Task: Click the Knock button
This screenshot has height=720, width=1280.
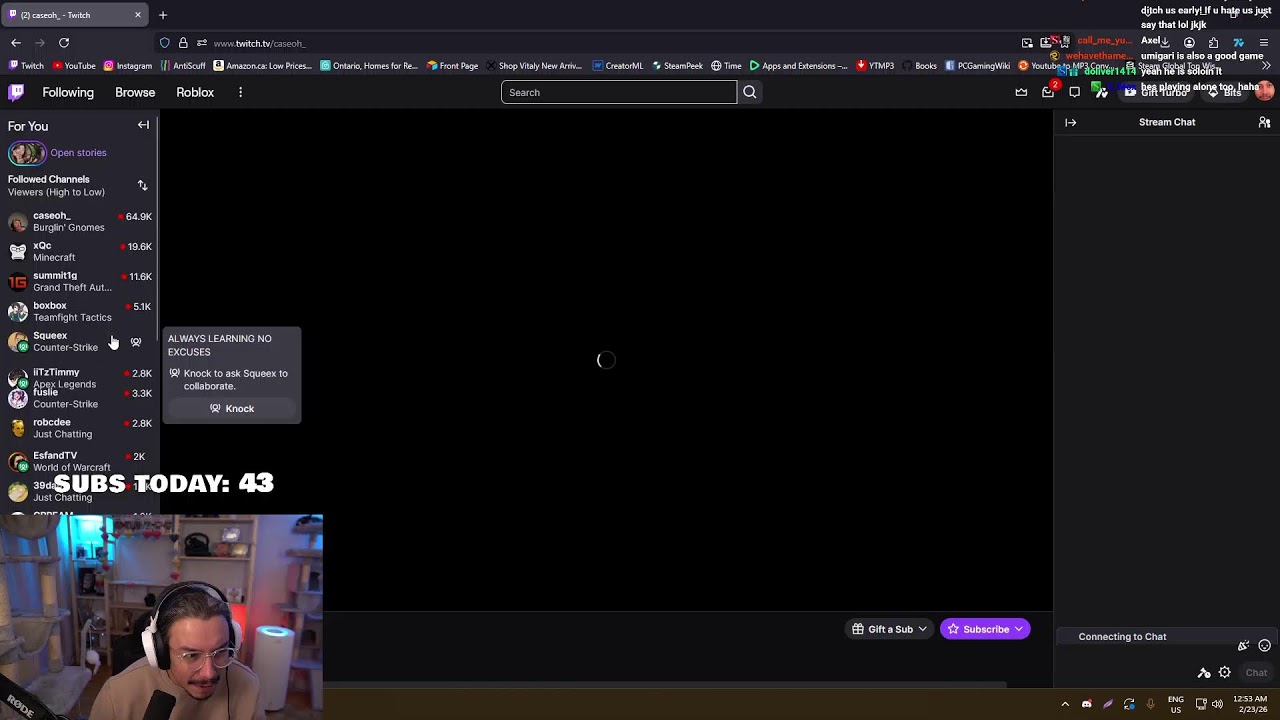Action: [x=231, y=408]
